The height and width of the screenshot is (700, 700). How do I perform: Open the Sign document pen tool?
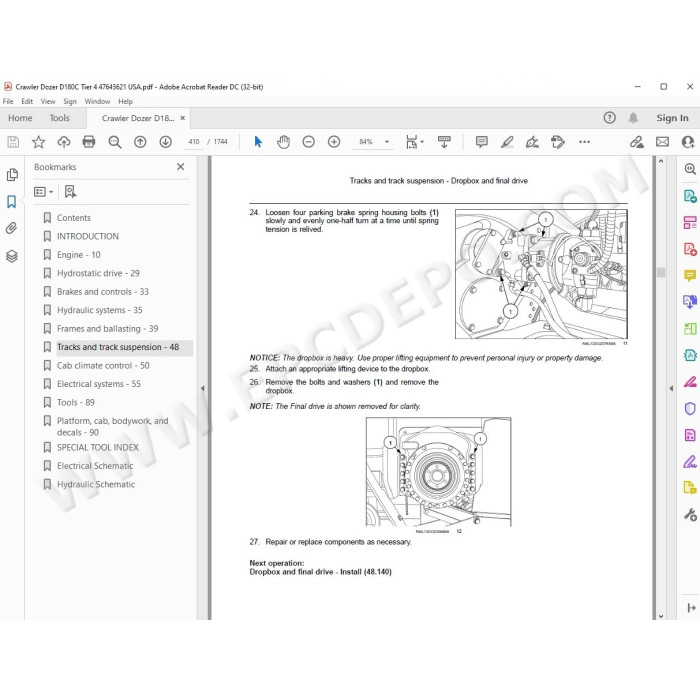pos(532,142)
